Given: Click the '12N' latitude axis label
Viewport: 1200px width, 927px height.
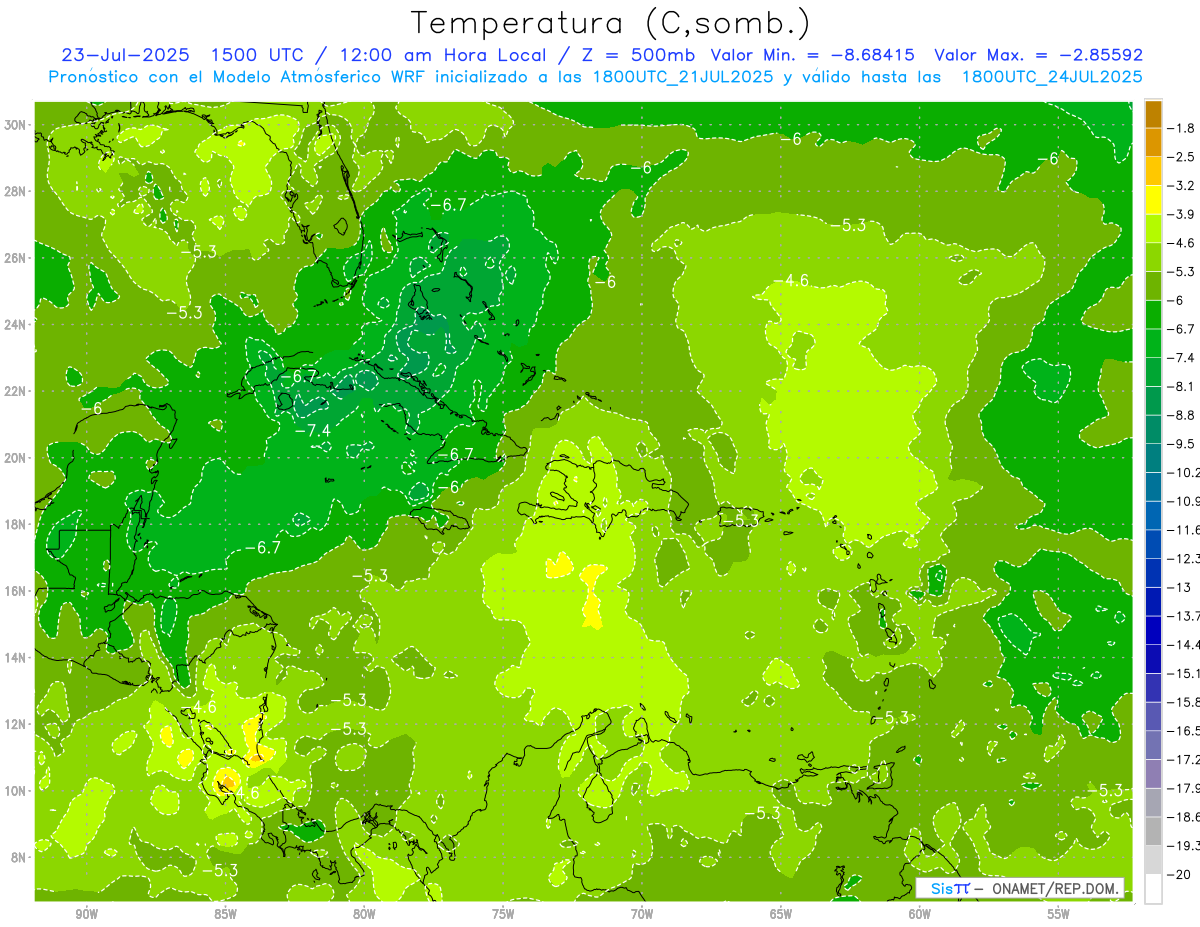Looking at the screenshot, I should click(x=17, y=724).
